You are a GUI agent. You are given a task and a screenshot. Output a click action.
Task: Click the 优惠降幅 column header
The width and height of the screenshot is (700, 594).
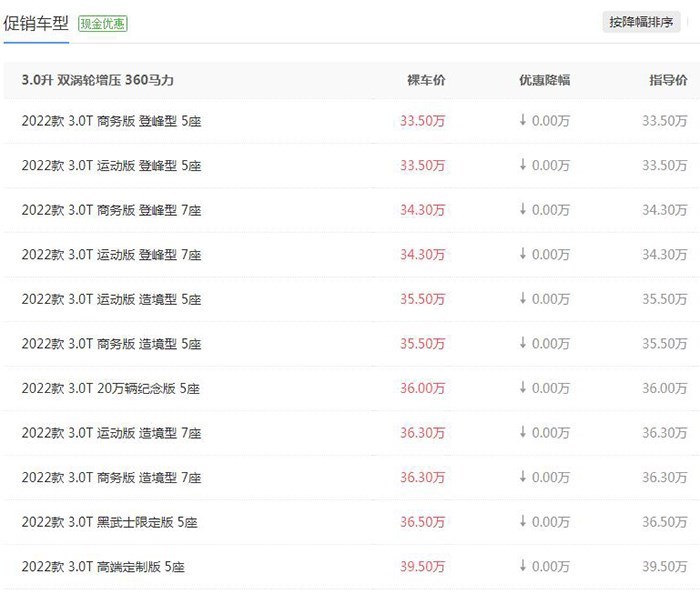[x=545, y=80]
